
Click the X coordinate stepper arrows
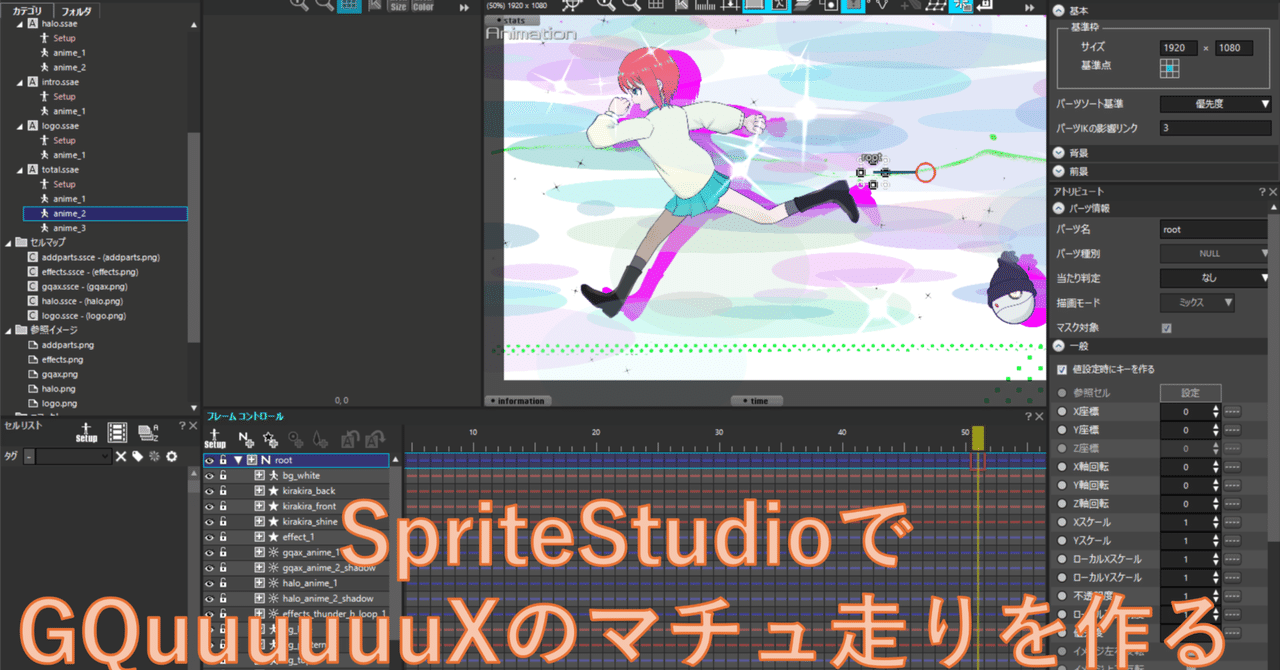point(1216,411)
